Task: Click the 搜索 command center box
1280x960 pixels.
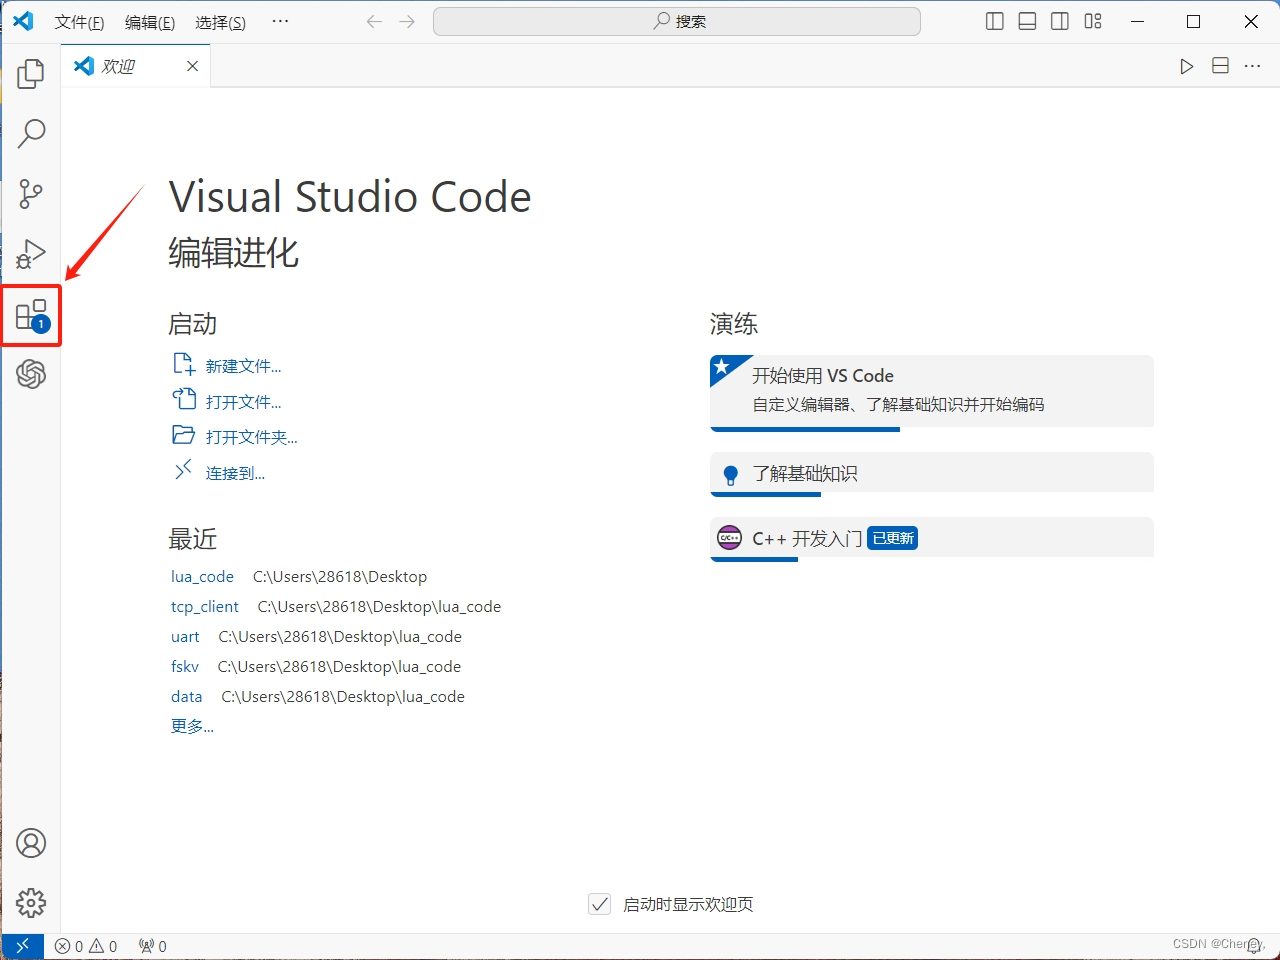Action: [677, 21]
